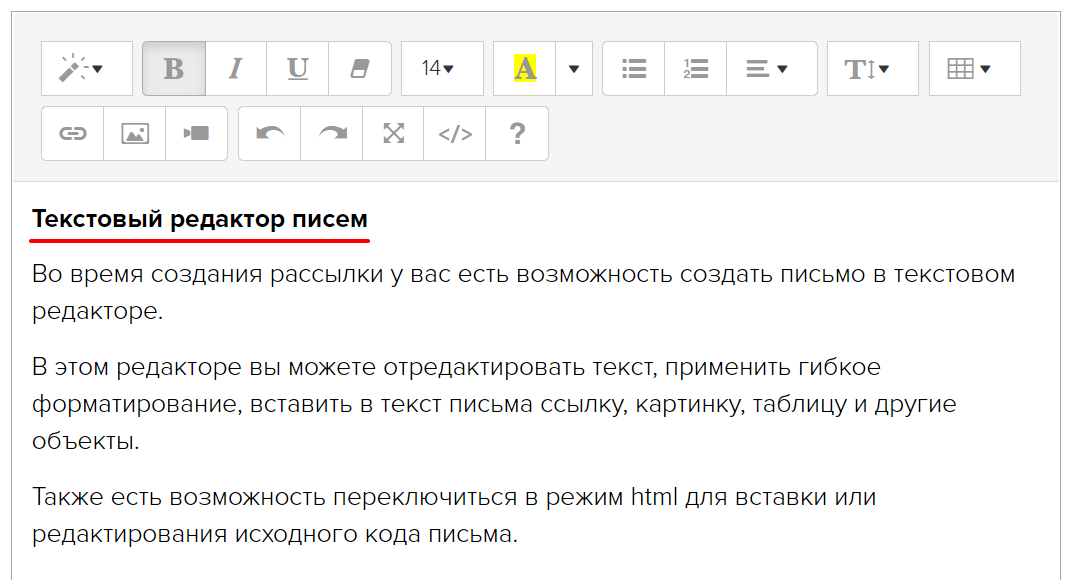Viewport: 1070px width, 580px height.
Task: Redo the last action
Action: coord(332,133)
